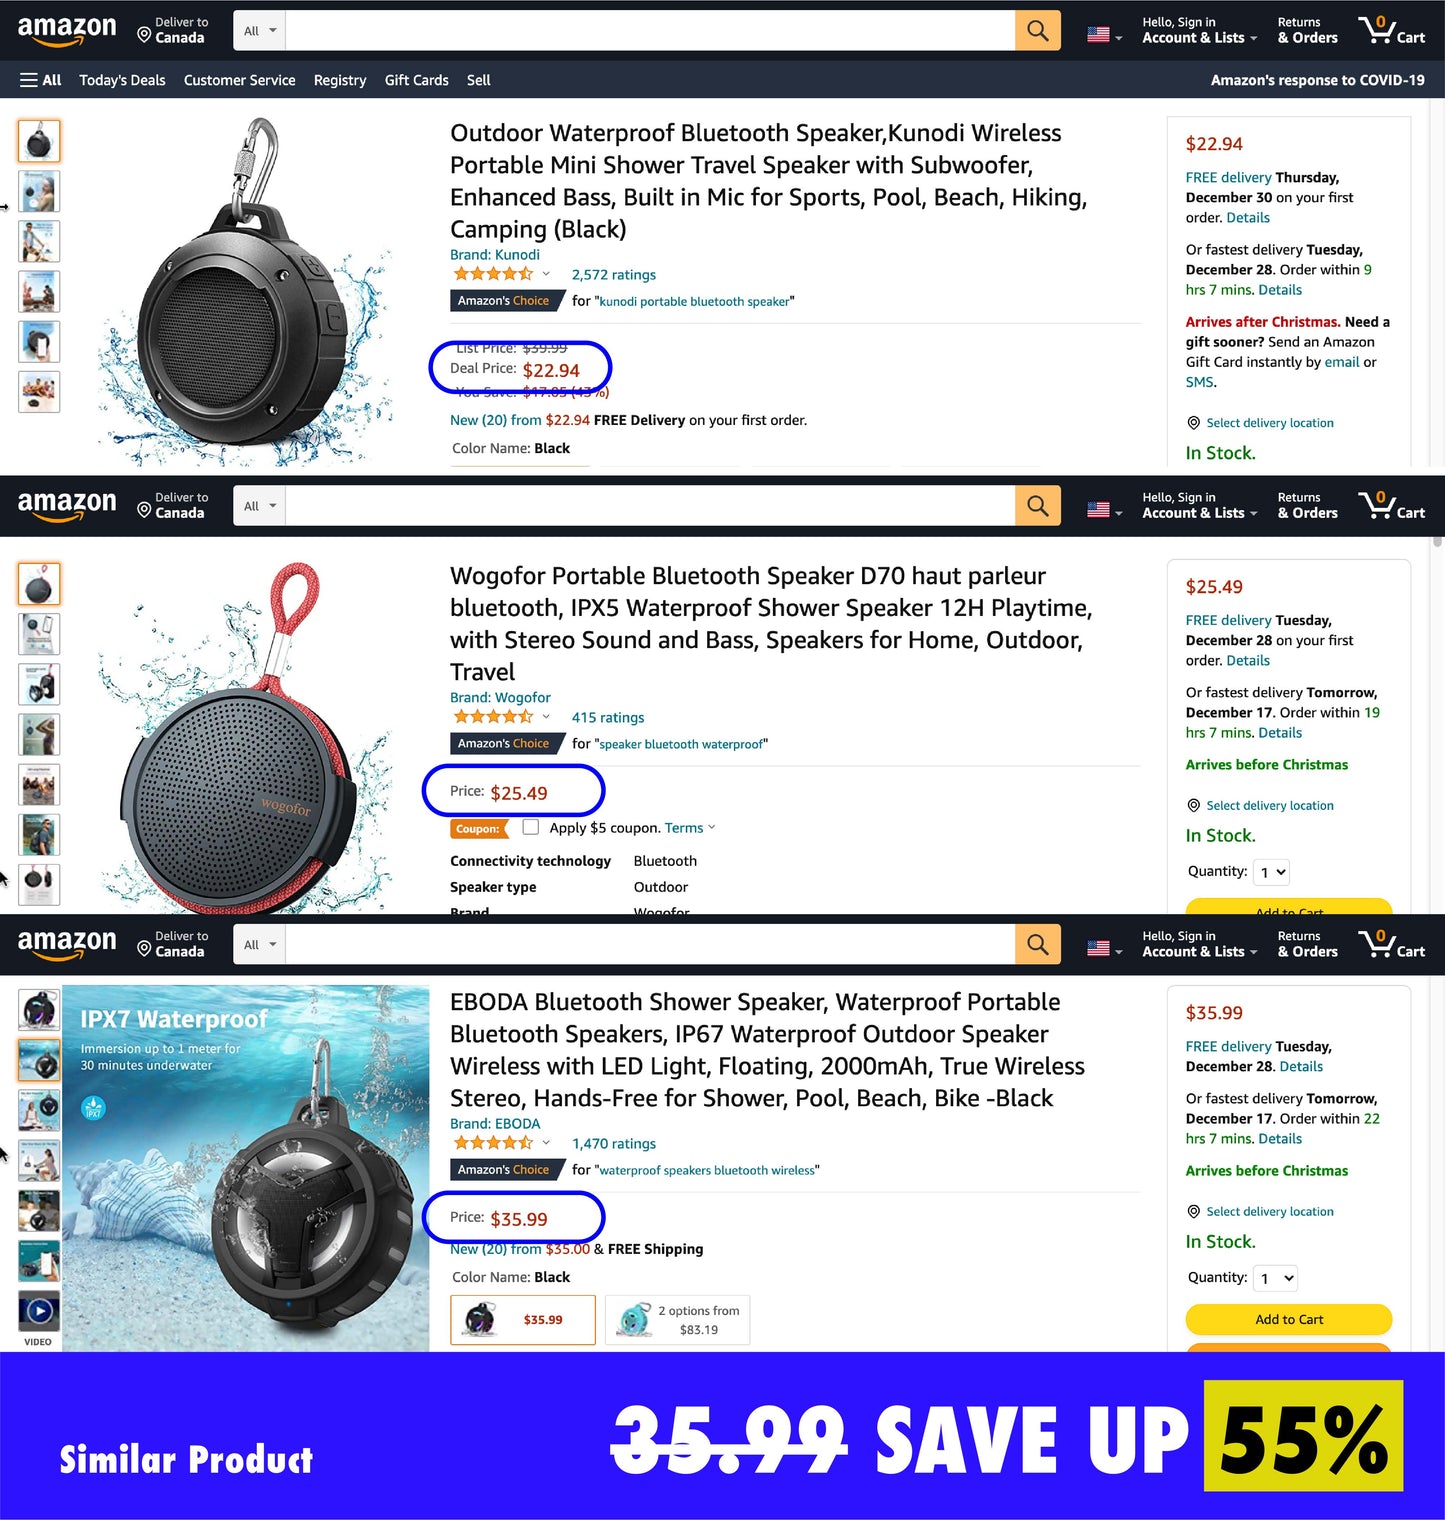Open the Quantity dropdown for EBODA speaker
Viewport: 1445px width, 1520px height.
(1276, 1278)
